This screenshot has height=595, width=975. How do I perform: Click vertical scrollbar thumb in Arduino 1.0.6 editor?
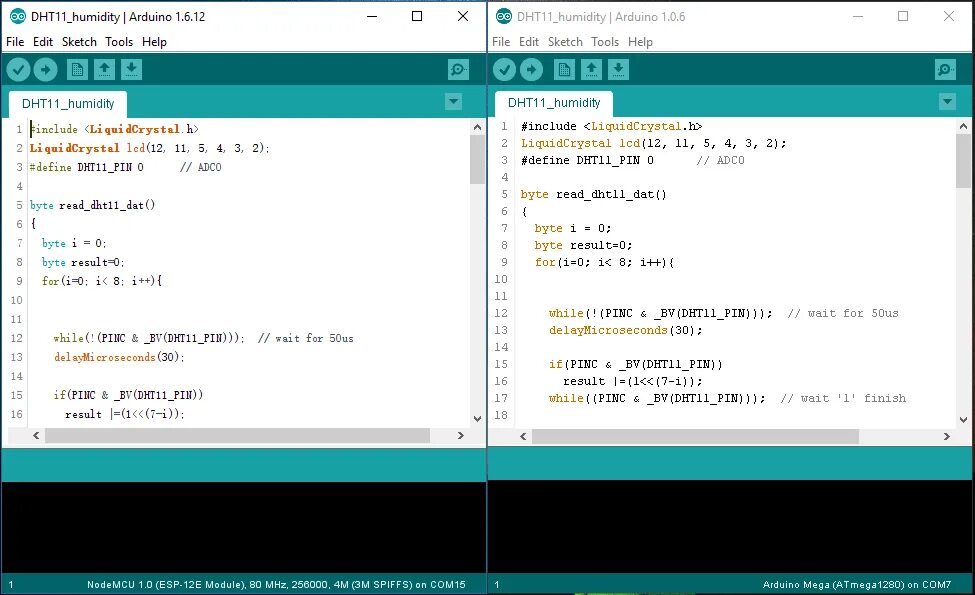pos(963,161)
